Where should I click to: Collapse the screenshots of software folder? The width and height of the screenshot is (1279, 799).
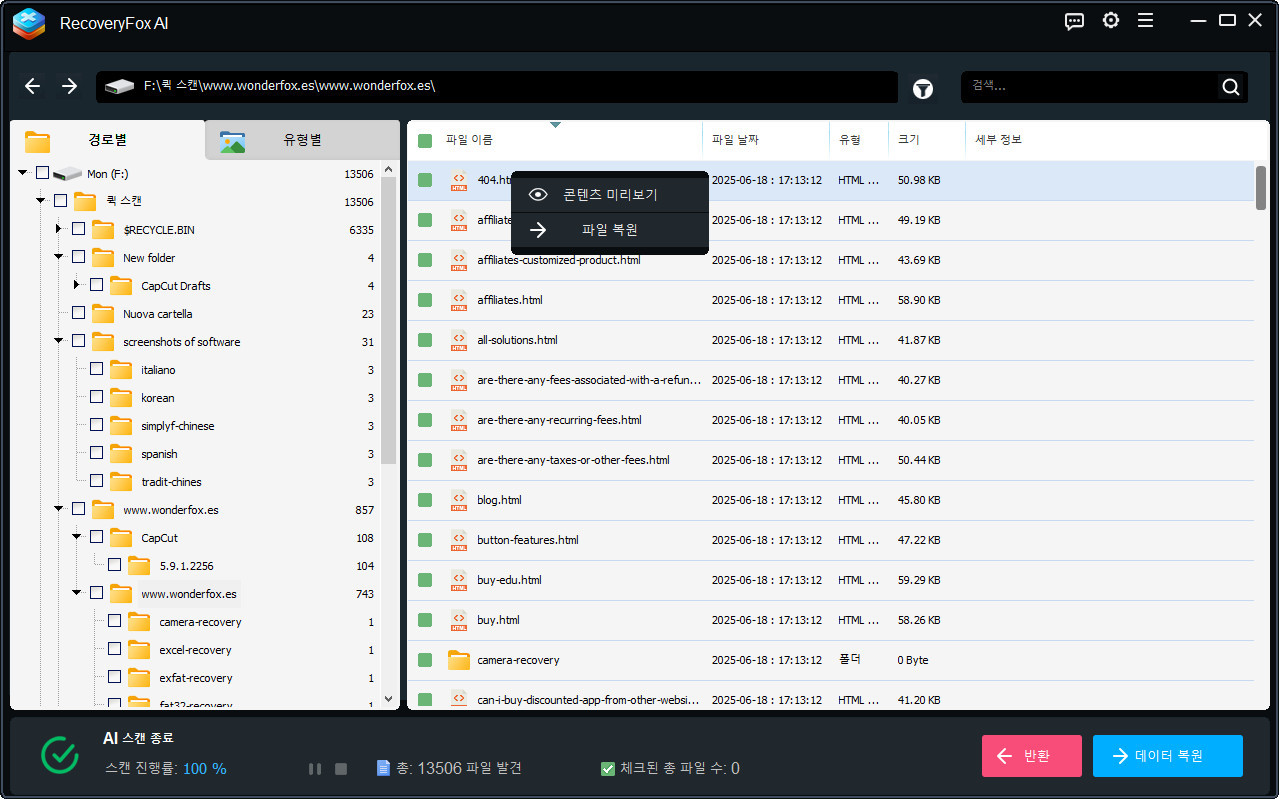(59, 342)
